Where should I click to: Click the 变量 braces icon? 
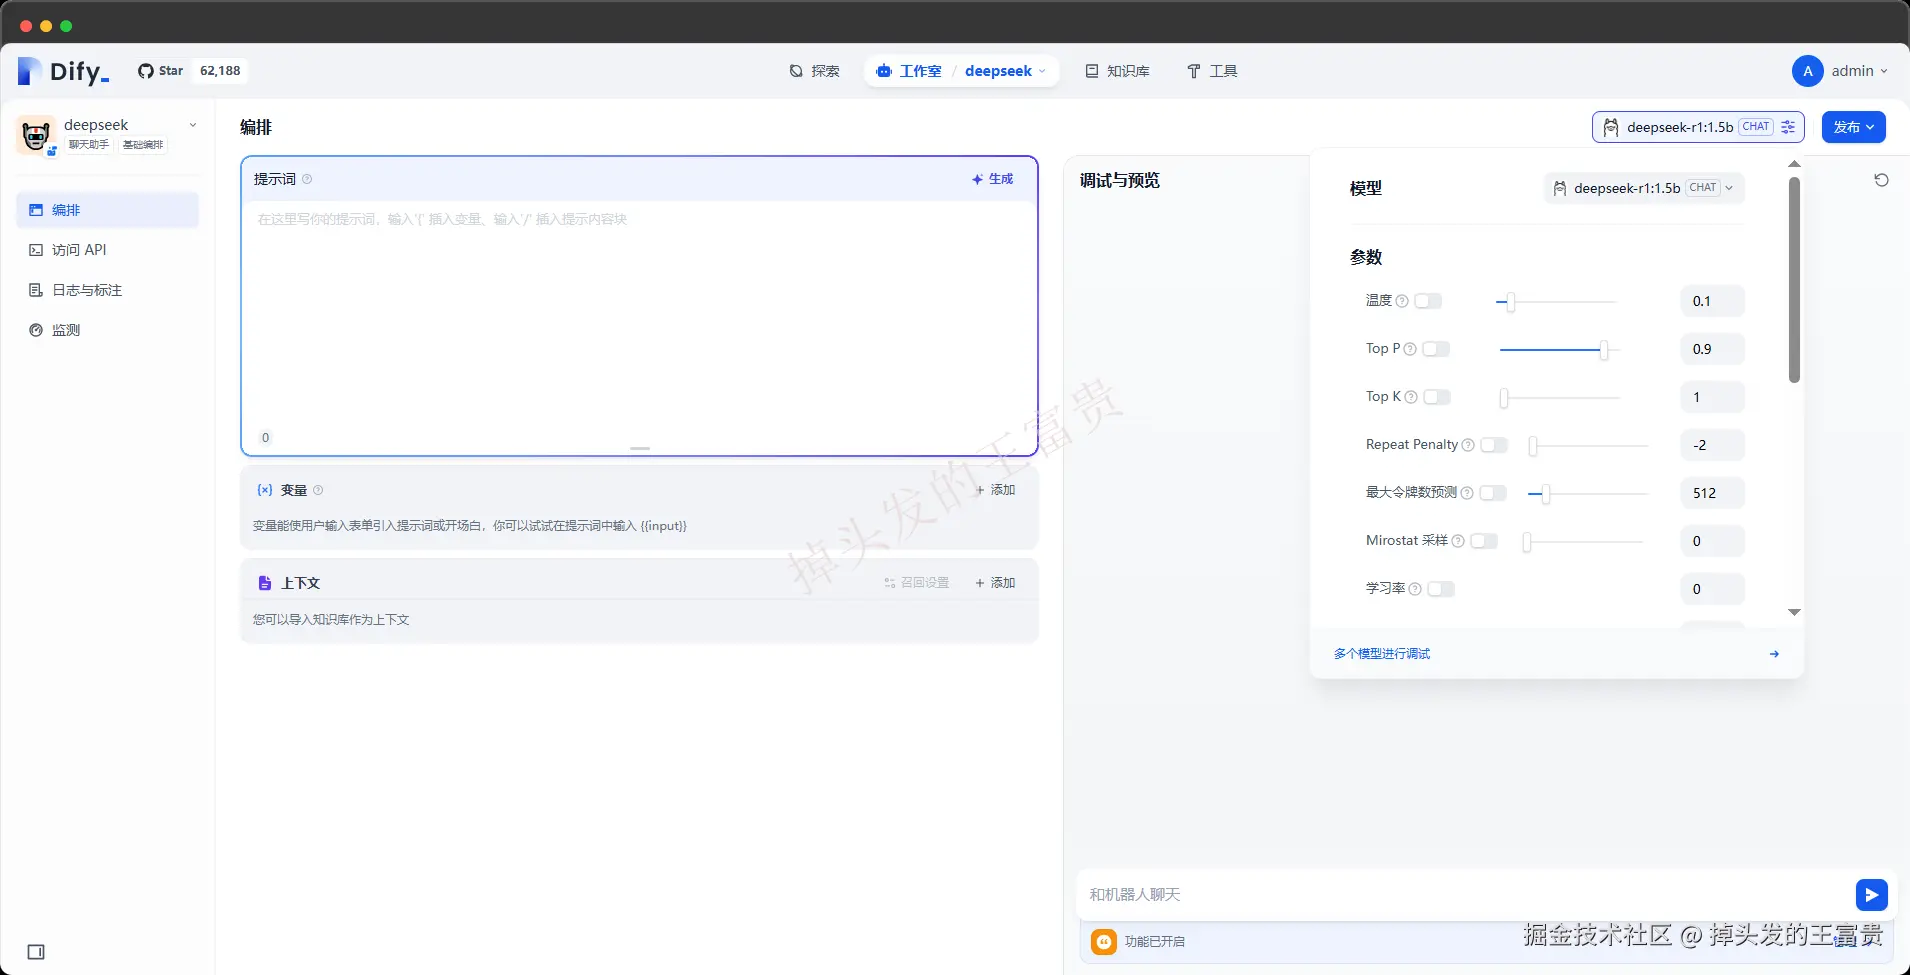click(x=265, y=490)
